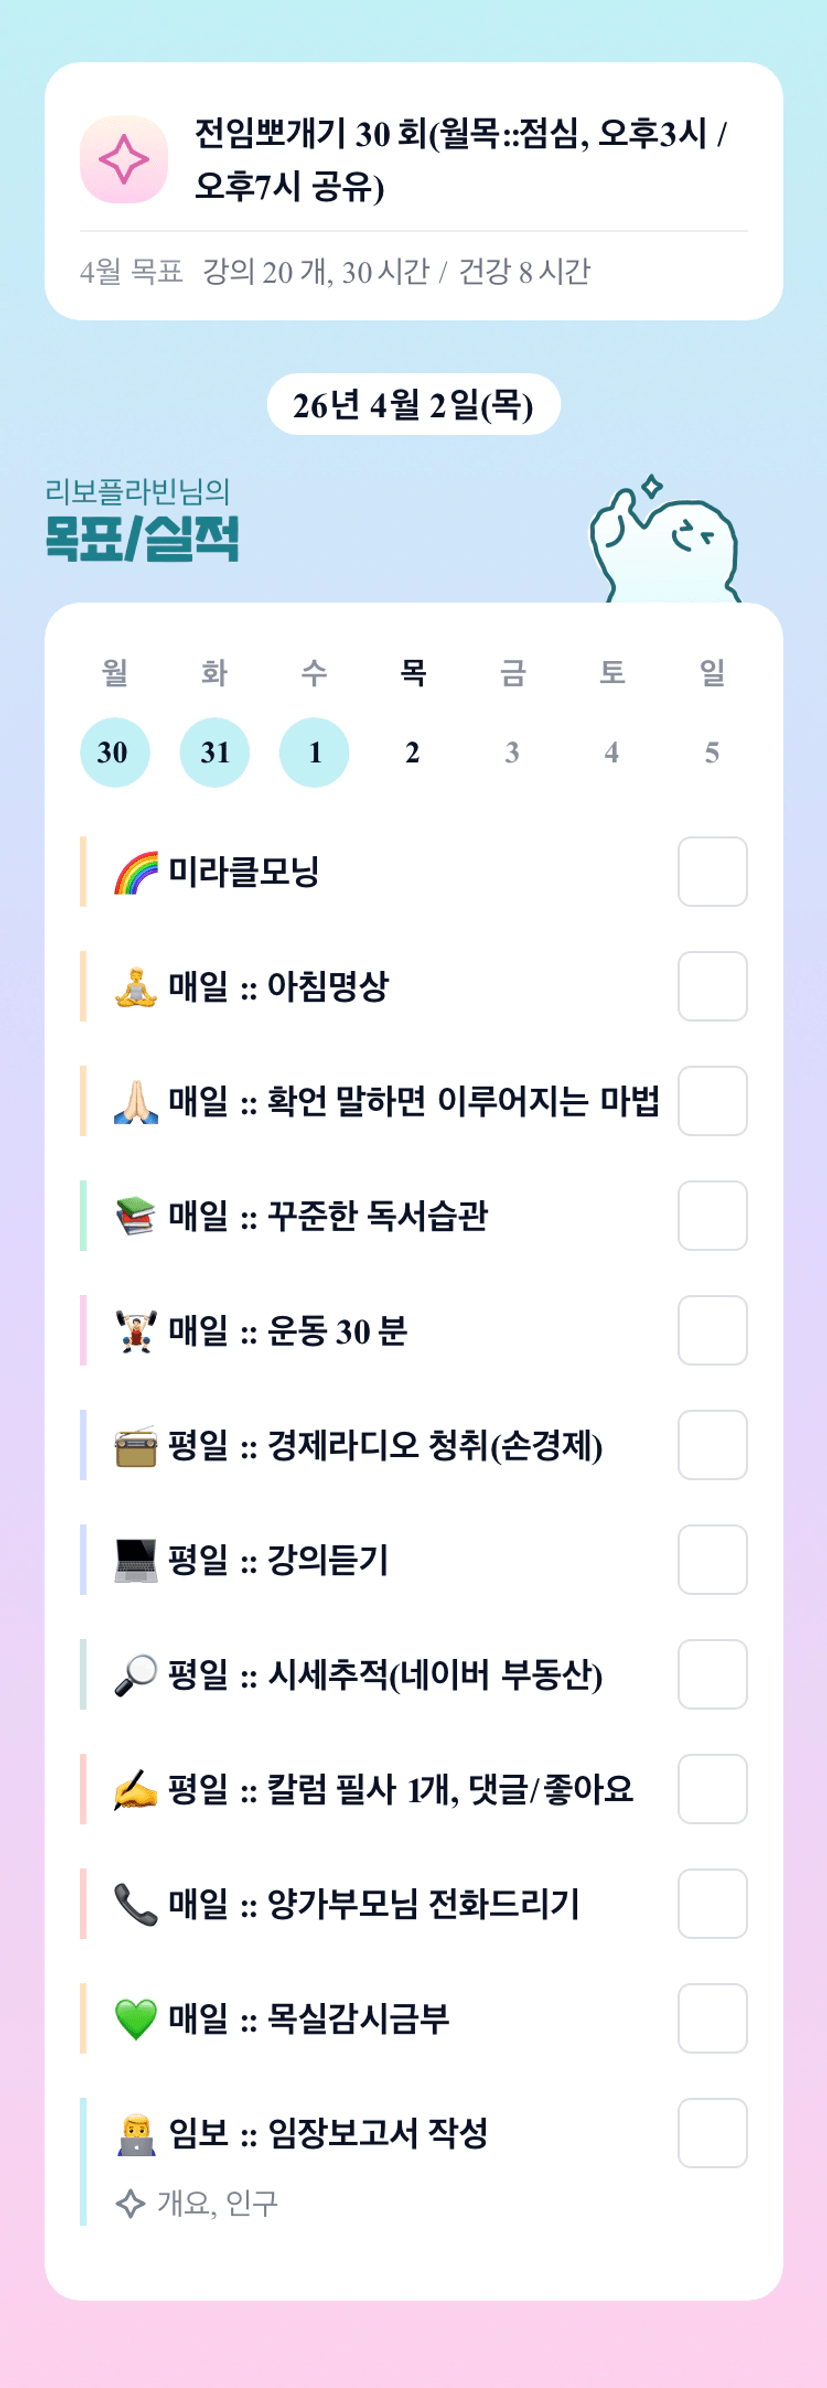The width and height of the screenshot is (827, 2388).
Task: Open the 확언 말하면 이루어지는 마법 goal
Action: tap(413, 1102)
